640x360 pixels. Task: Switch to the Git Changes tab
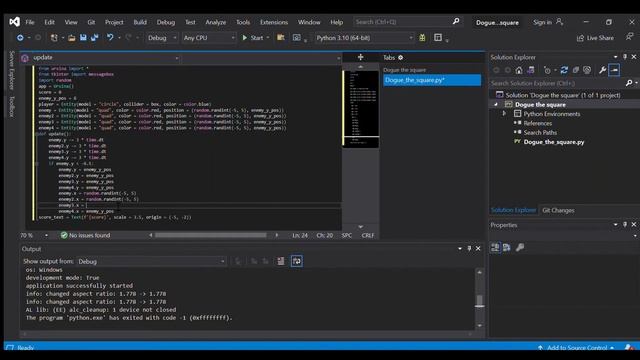pyautogui.click(x=558, y=210)
